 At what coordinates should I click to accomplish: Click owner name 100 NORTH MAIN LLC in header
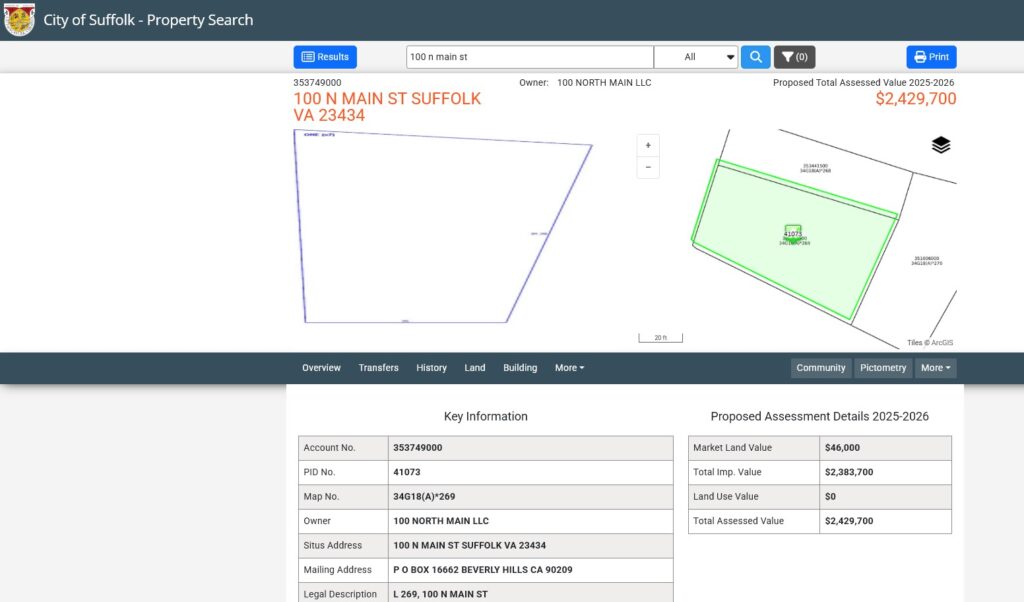pos(604,82)
